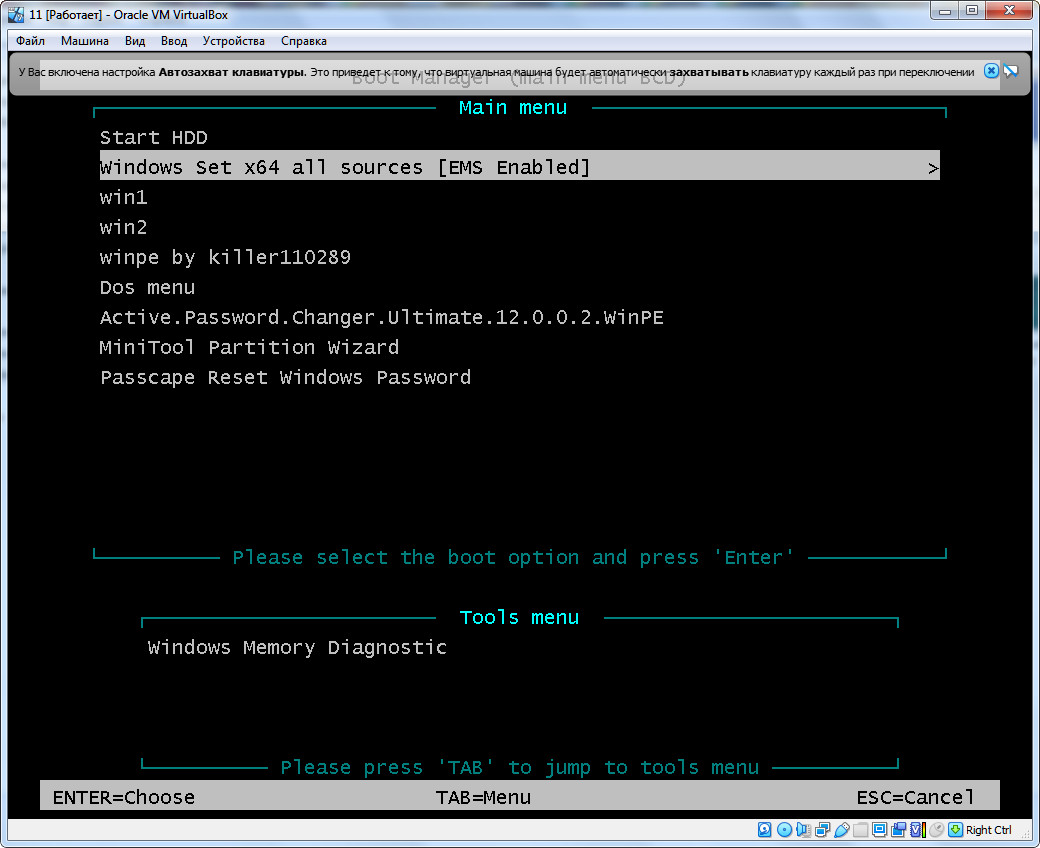Click the hard disk activity indicator icon
This screenshot has width=1040, height=848.
click(764, 829)
